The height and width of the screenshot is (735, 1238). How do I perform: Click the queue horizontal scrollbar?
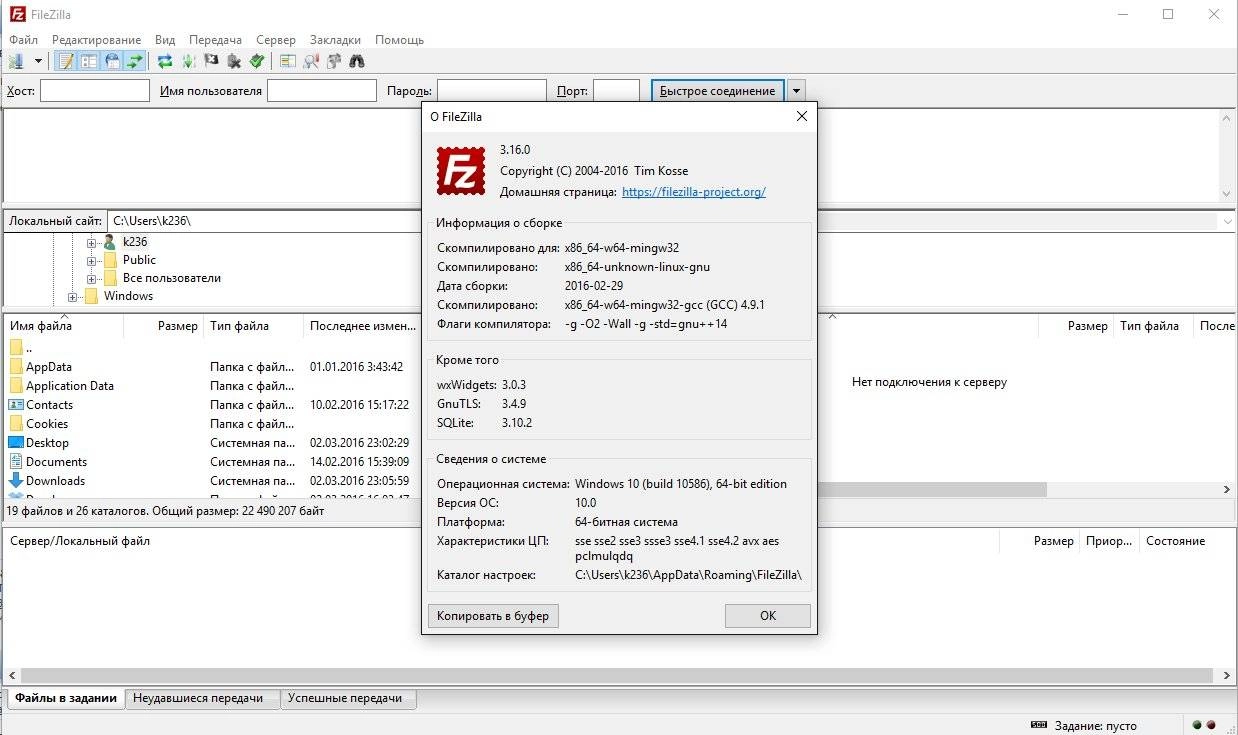[619, 676]
